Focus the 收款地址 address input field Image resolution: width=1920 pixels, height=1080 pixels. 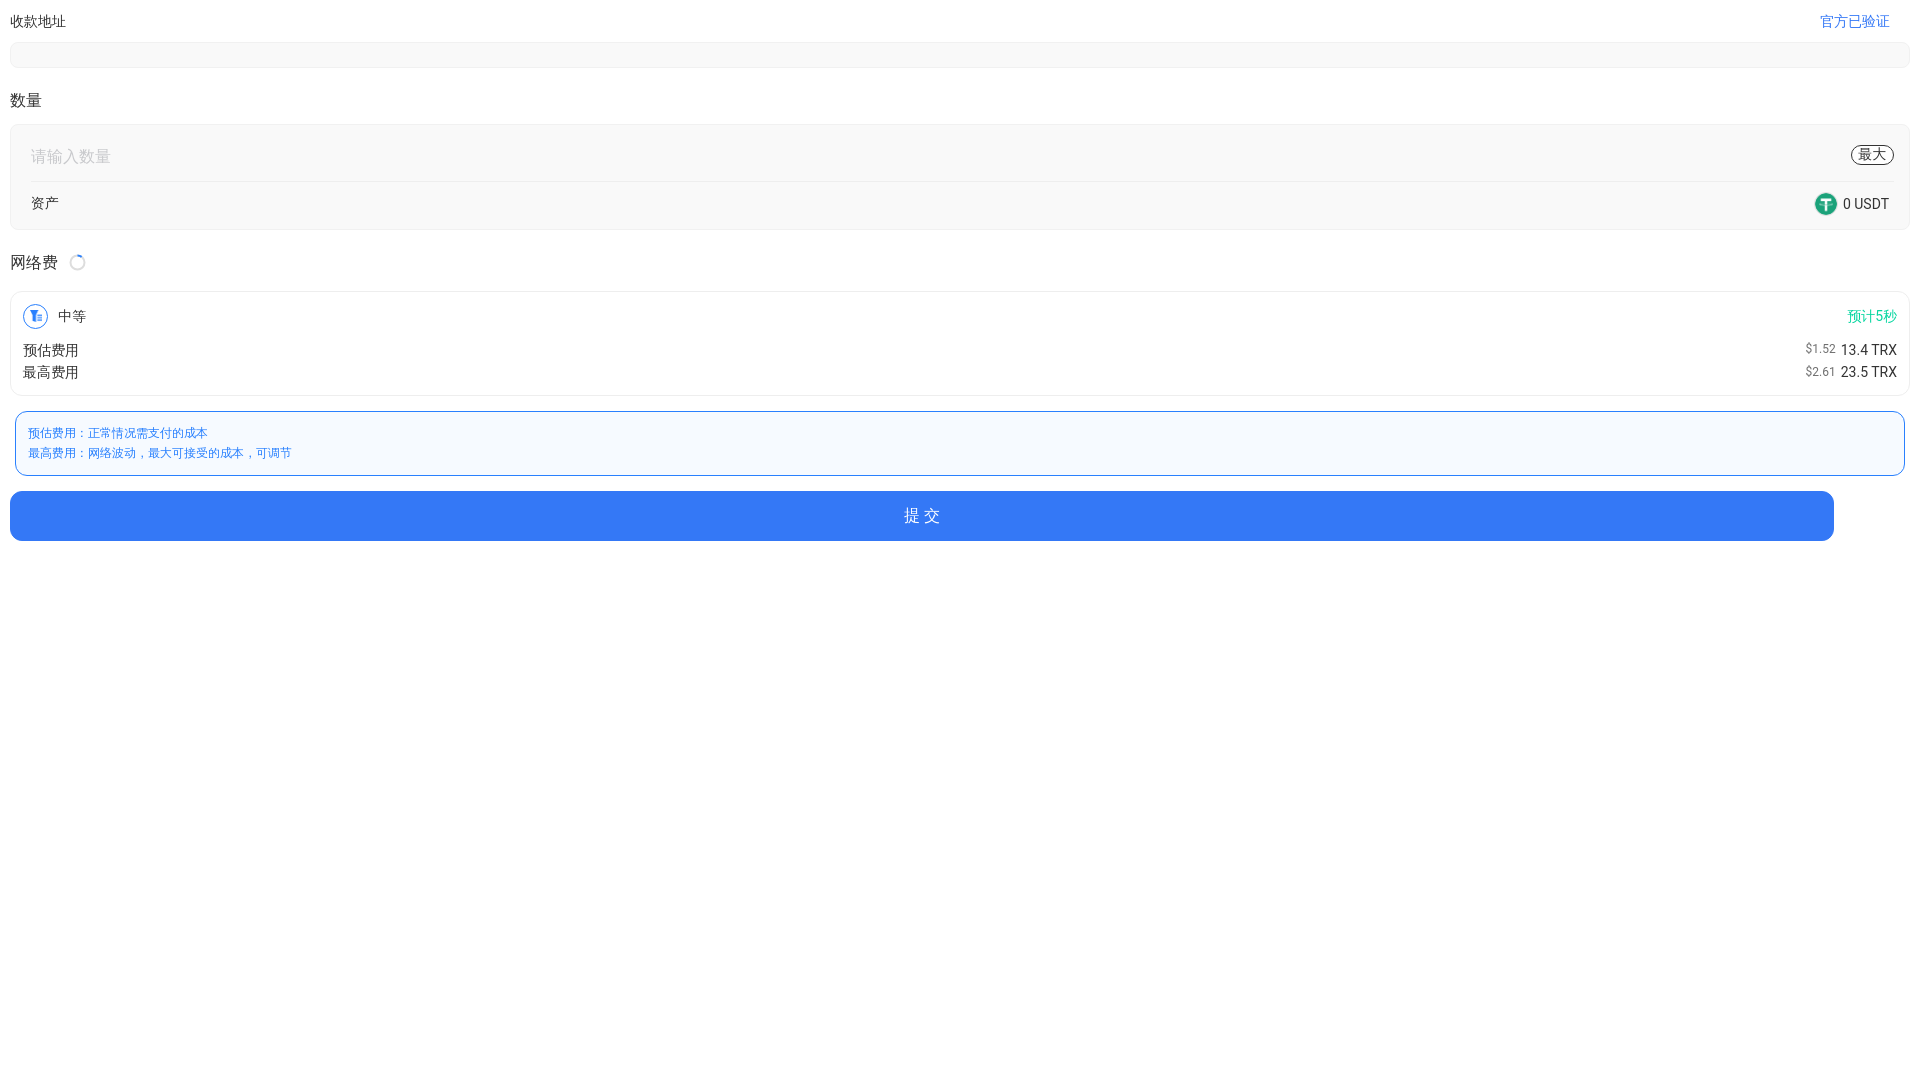(960, 55)
